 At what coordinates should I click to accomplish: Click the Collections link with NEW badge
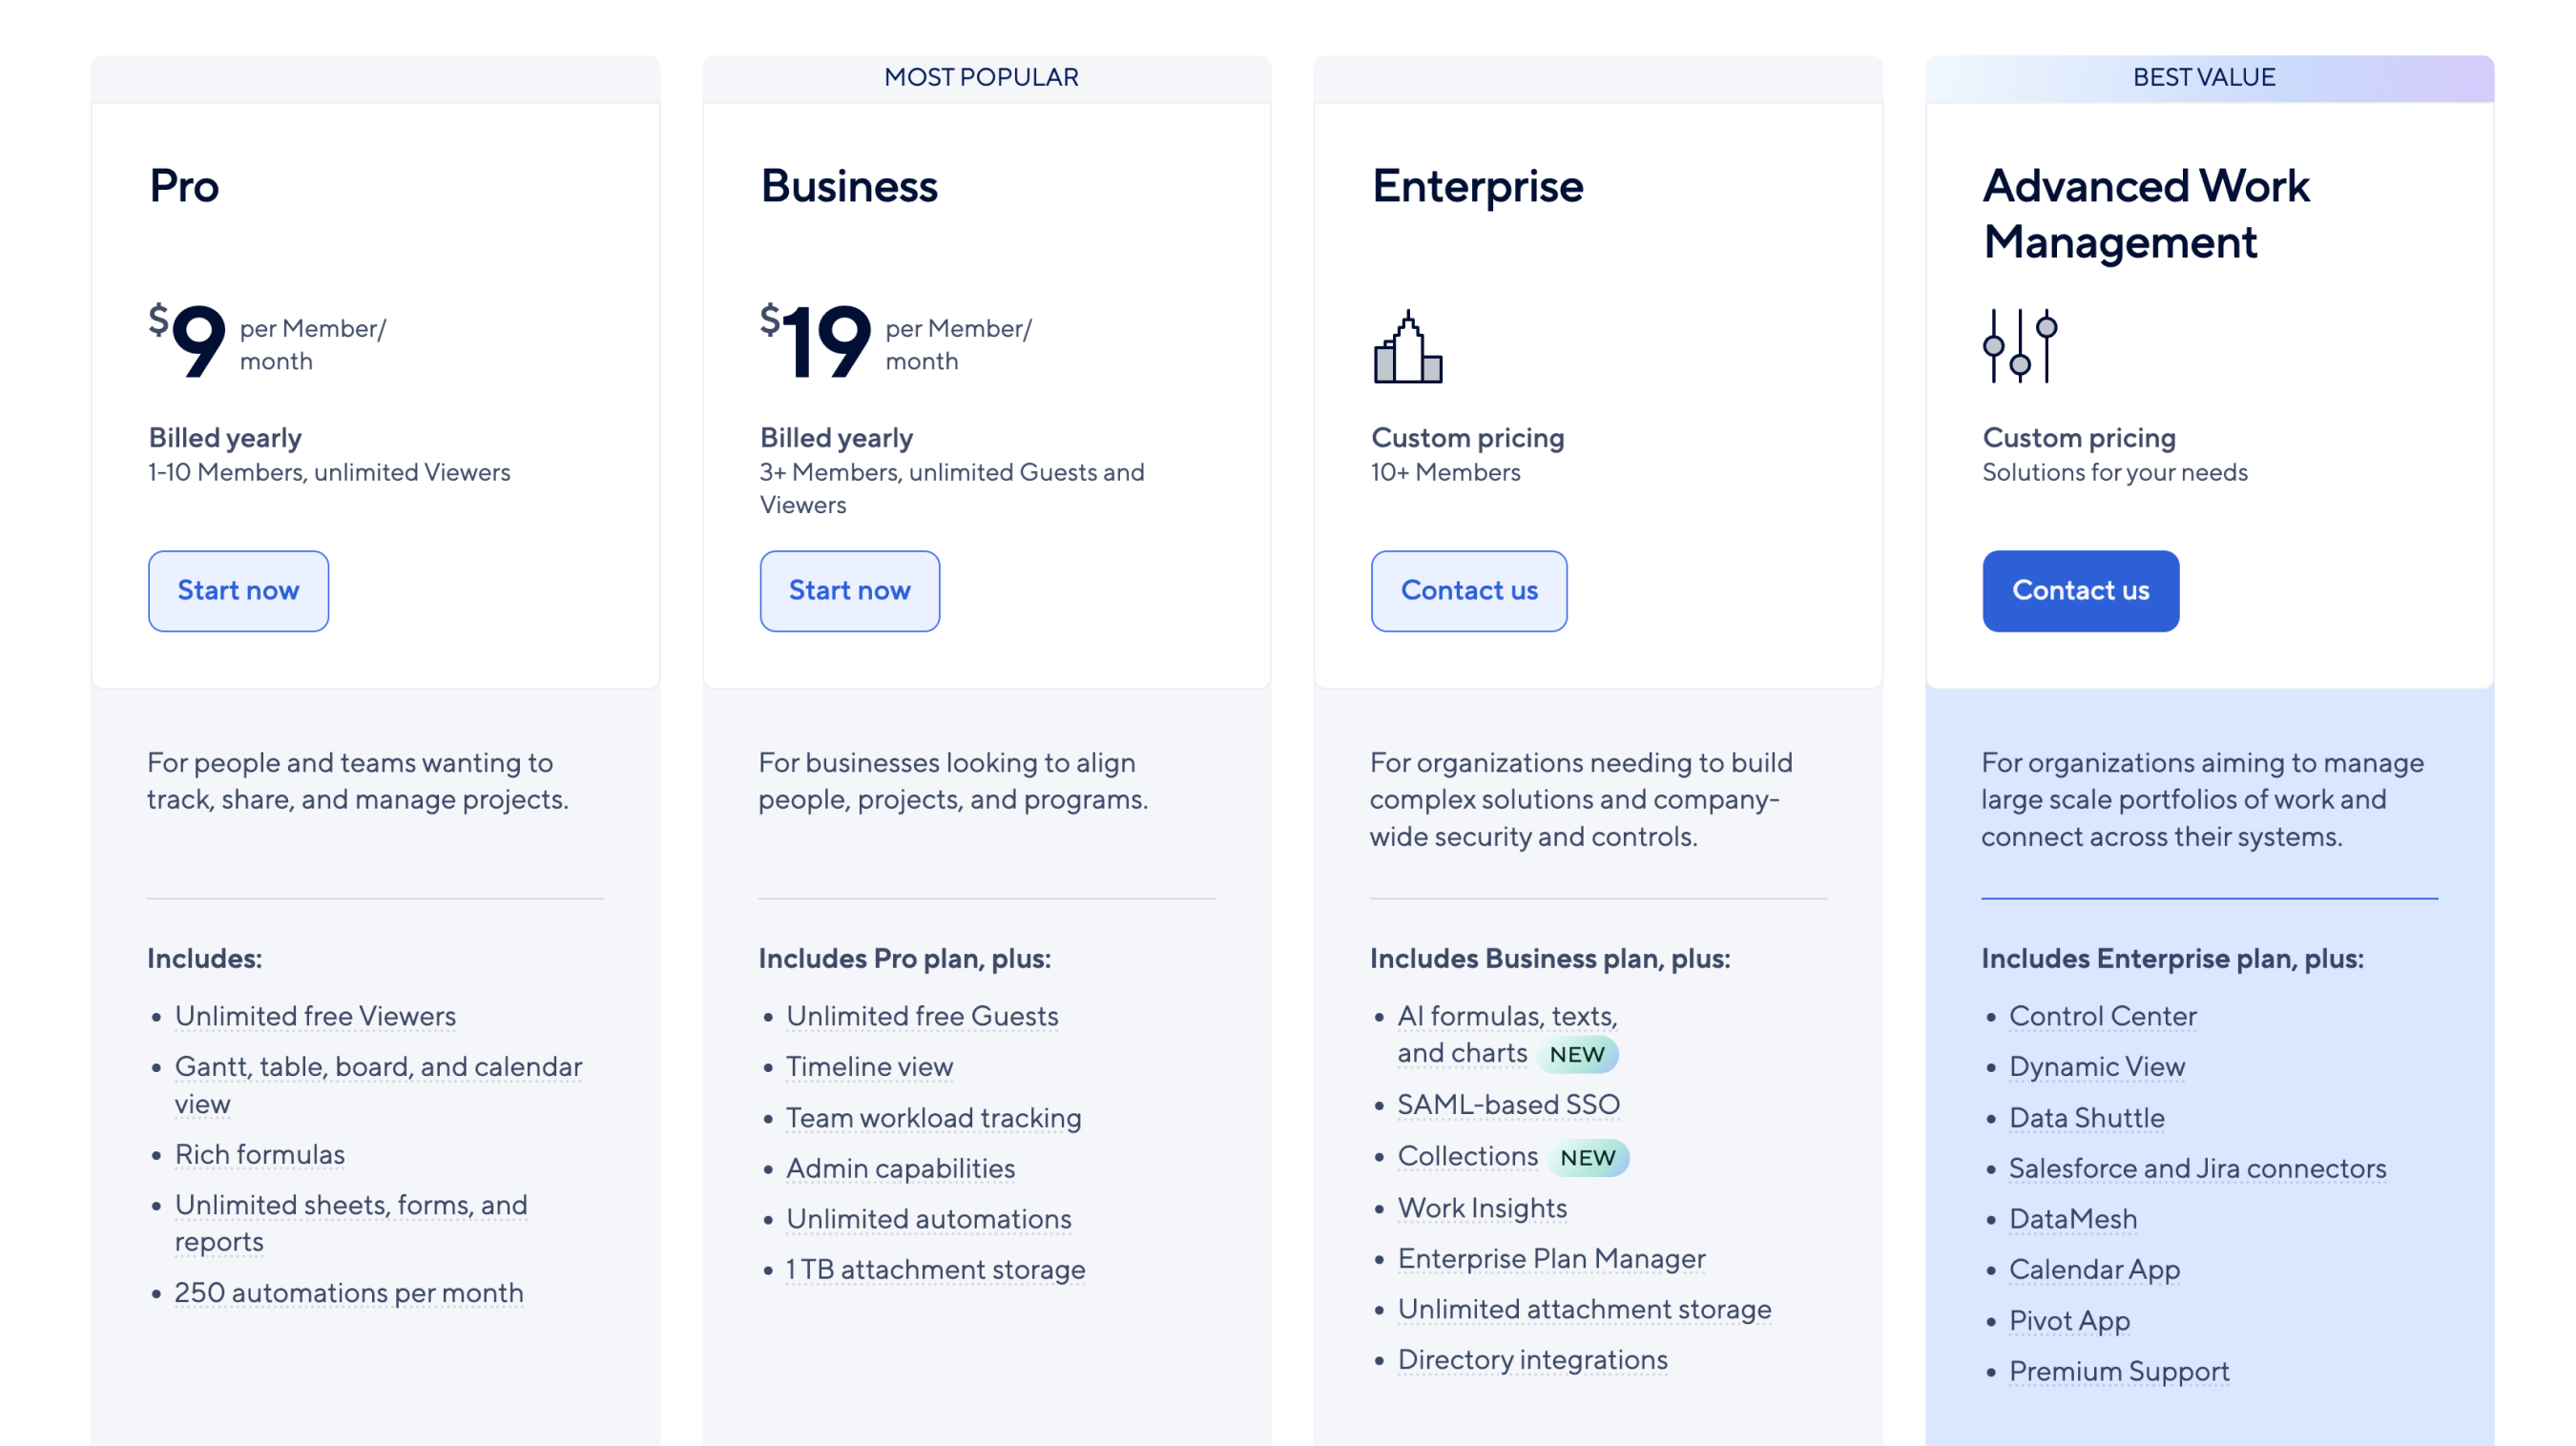[1468, 1157]
